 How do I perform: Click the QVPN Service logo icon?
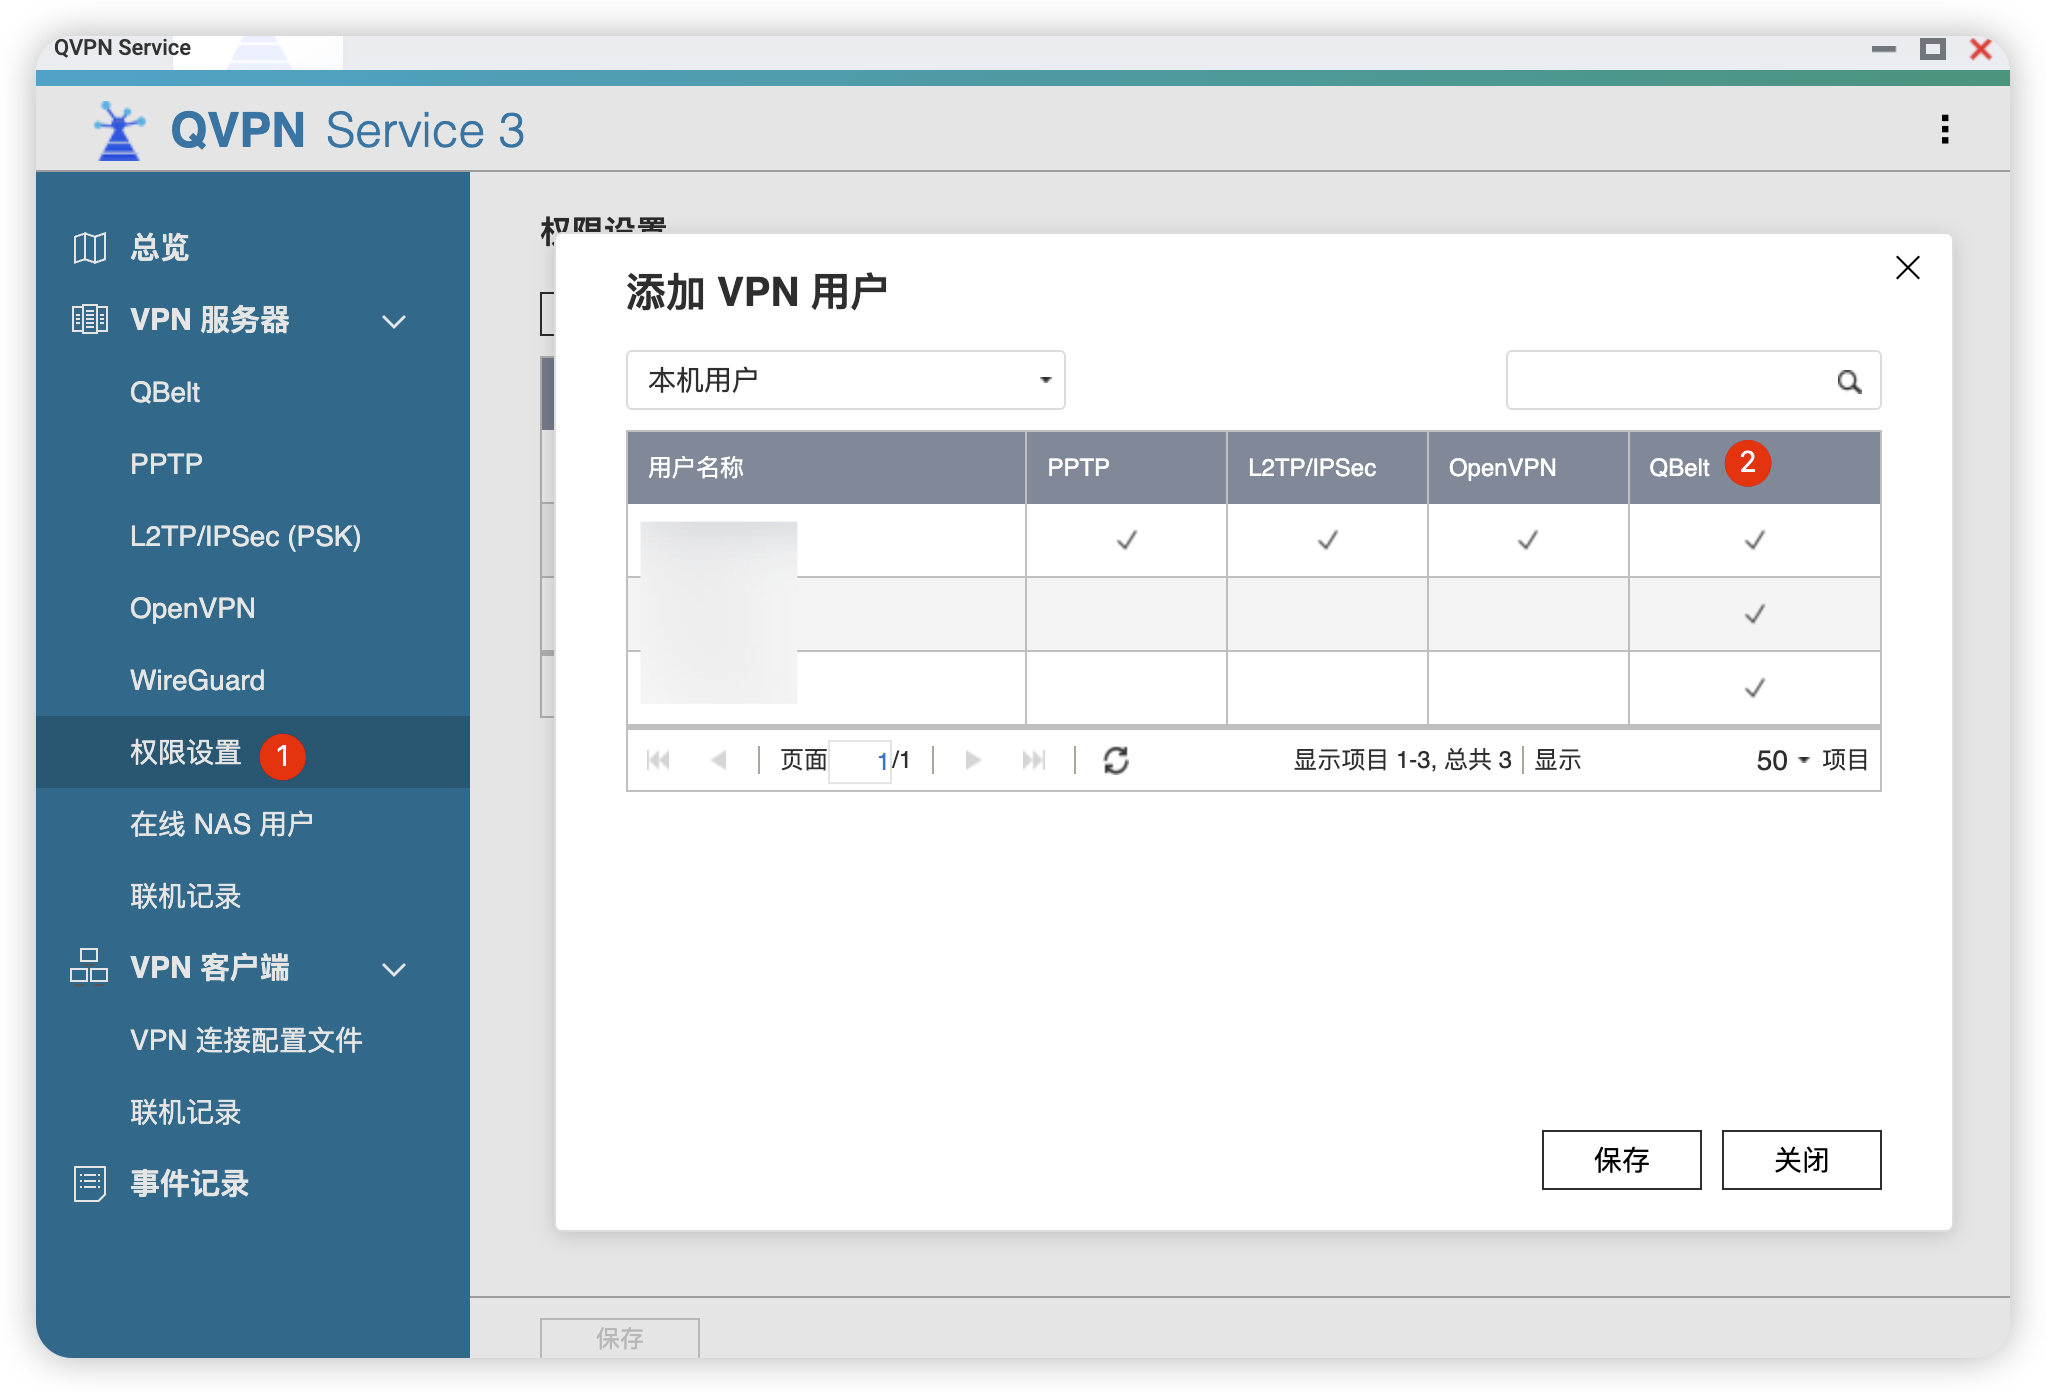point(119,130)
